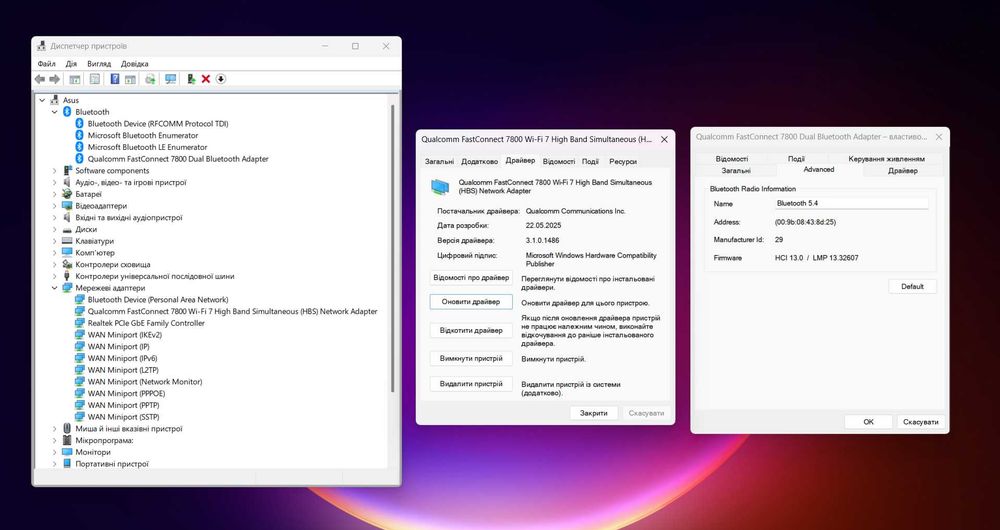
Task: Click the Відкотити драйвер button
Action: [x=471, y=330]
